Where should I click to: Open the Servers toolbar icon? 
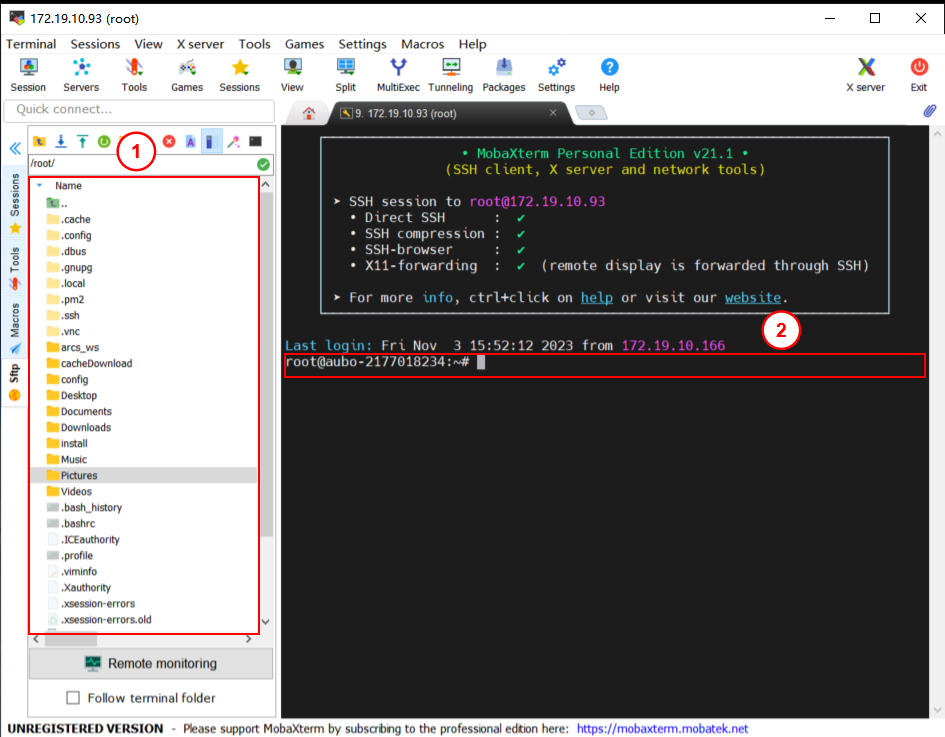tap(81, 75)
